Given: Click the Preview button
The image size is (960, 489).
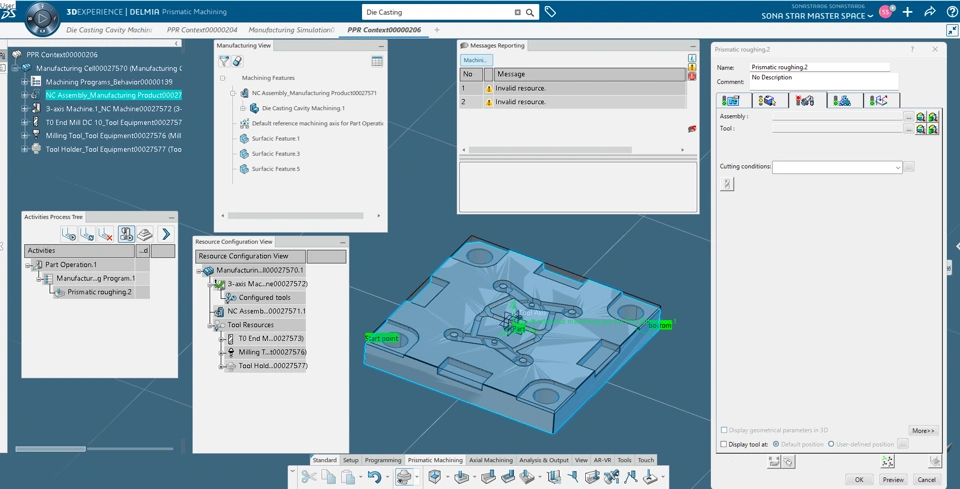Looking at the screenshot, I should tap(893, 480).
